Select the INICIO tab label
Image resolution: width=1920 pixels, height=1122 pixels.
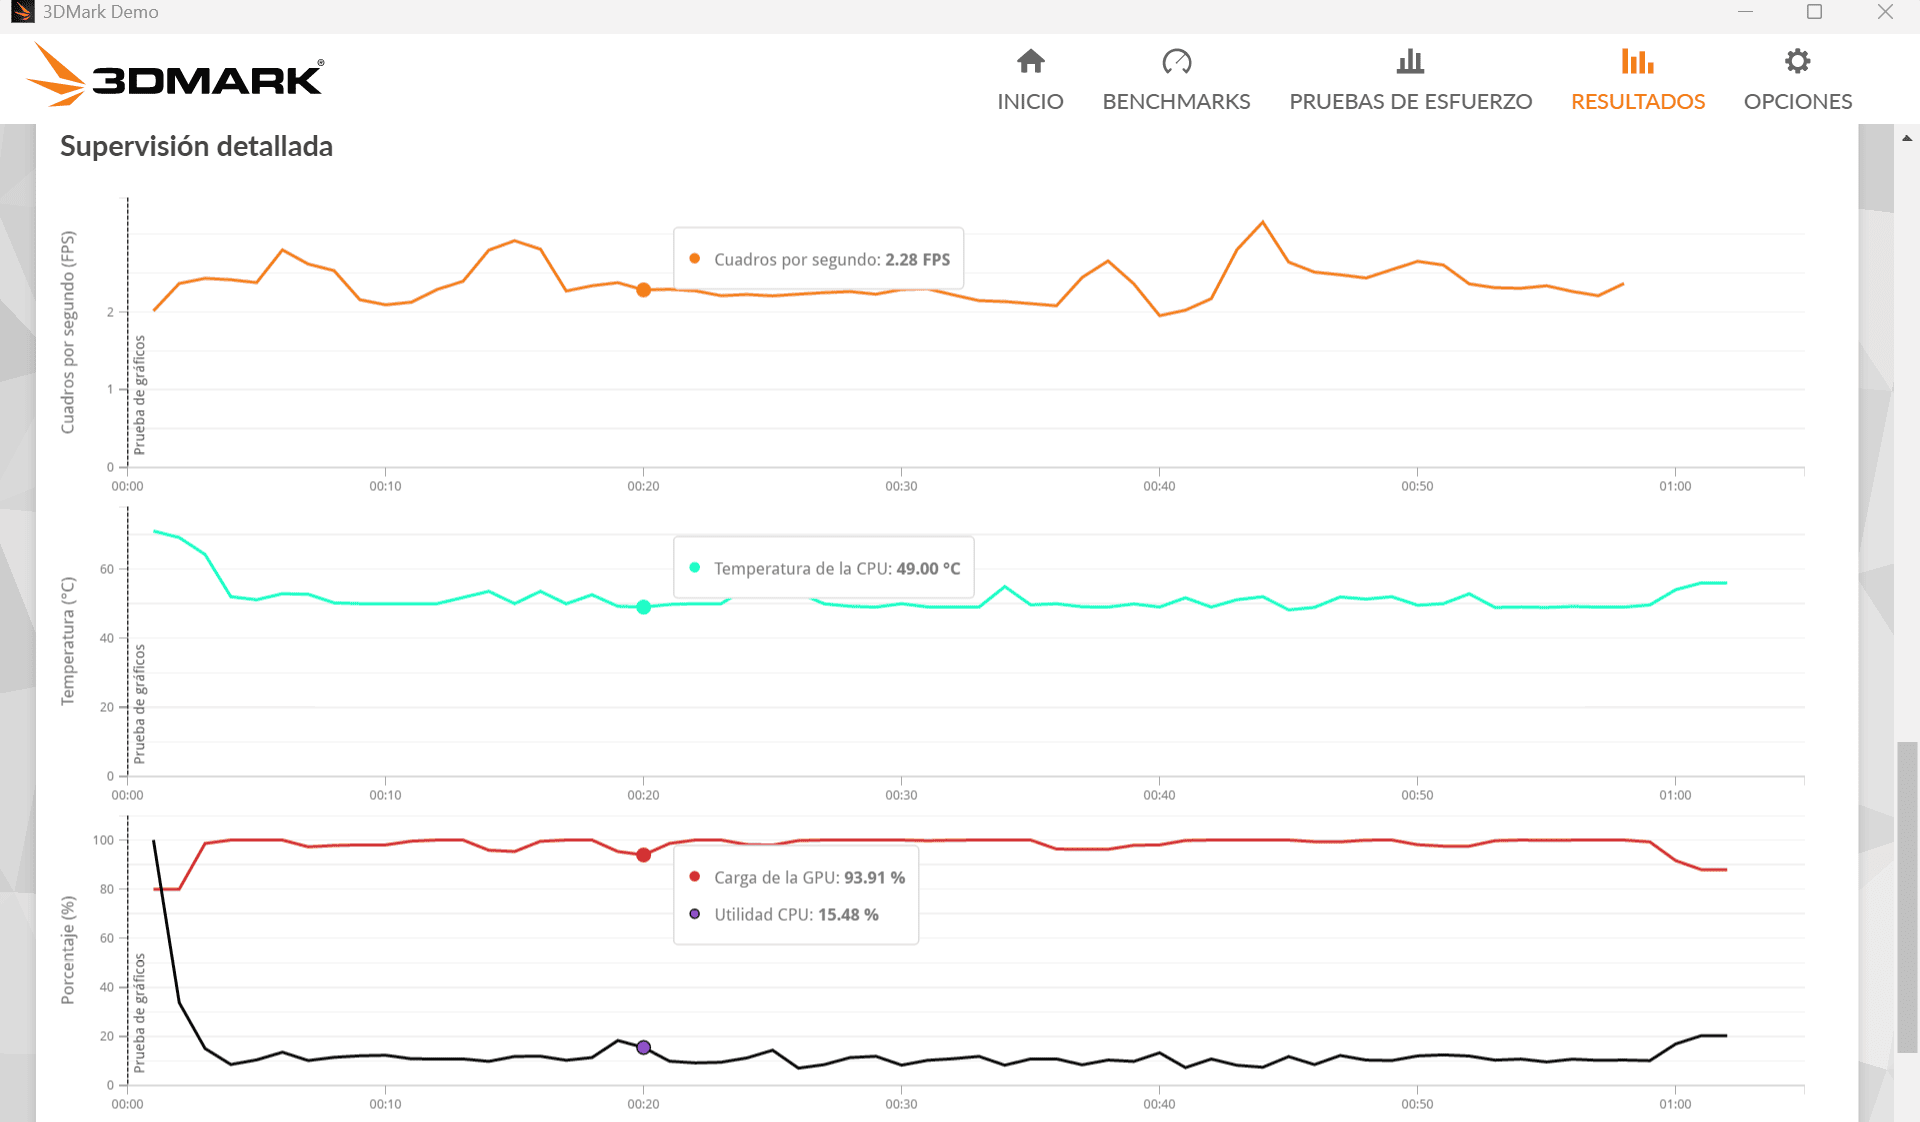pos(1030,102)
